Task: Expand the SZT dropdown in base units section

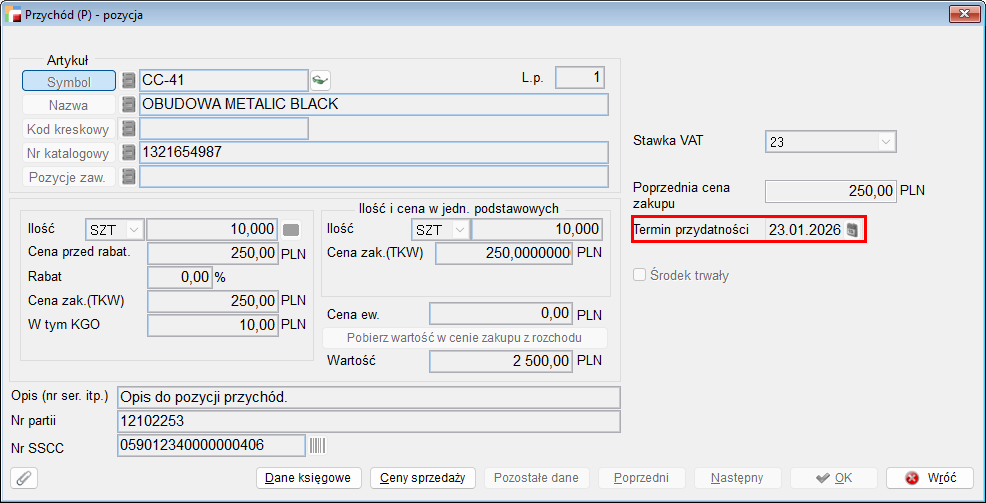Action: click(459, 230)
